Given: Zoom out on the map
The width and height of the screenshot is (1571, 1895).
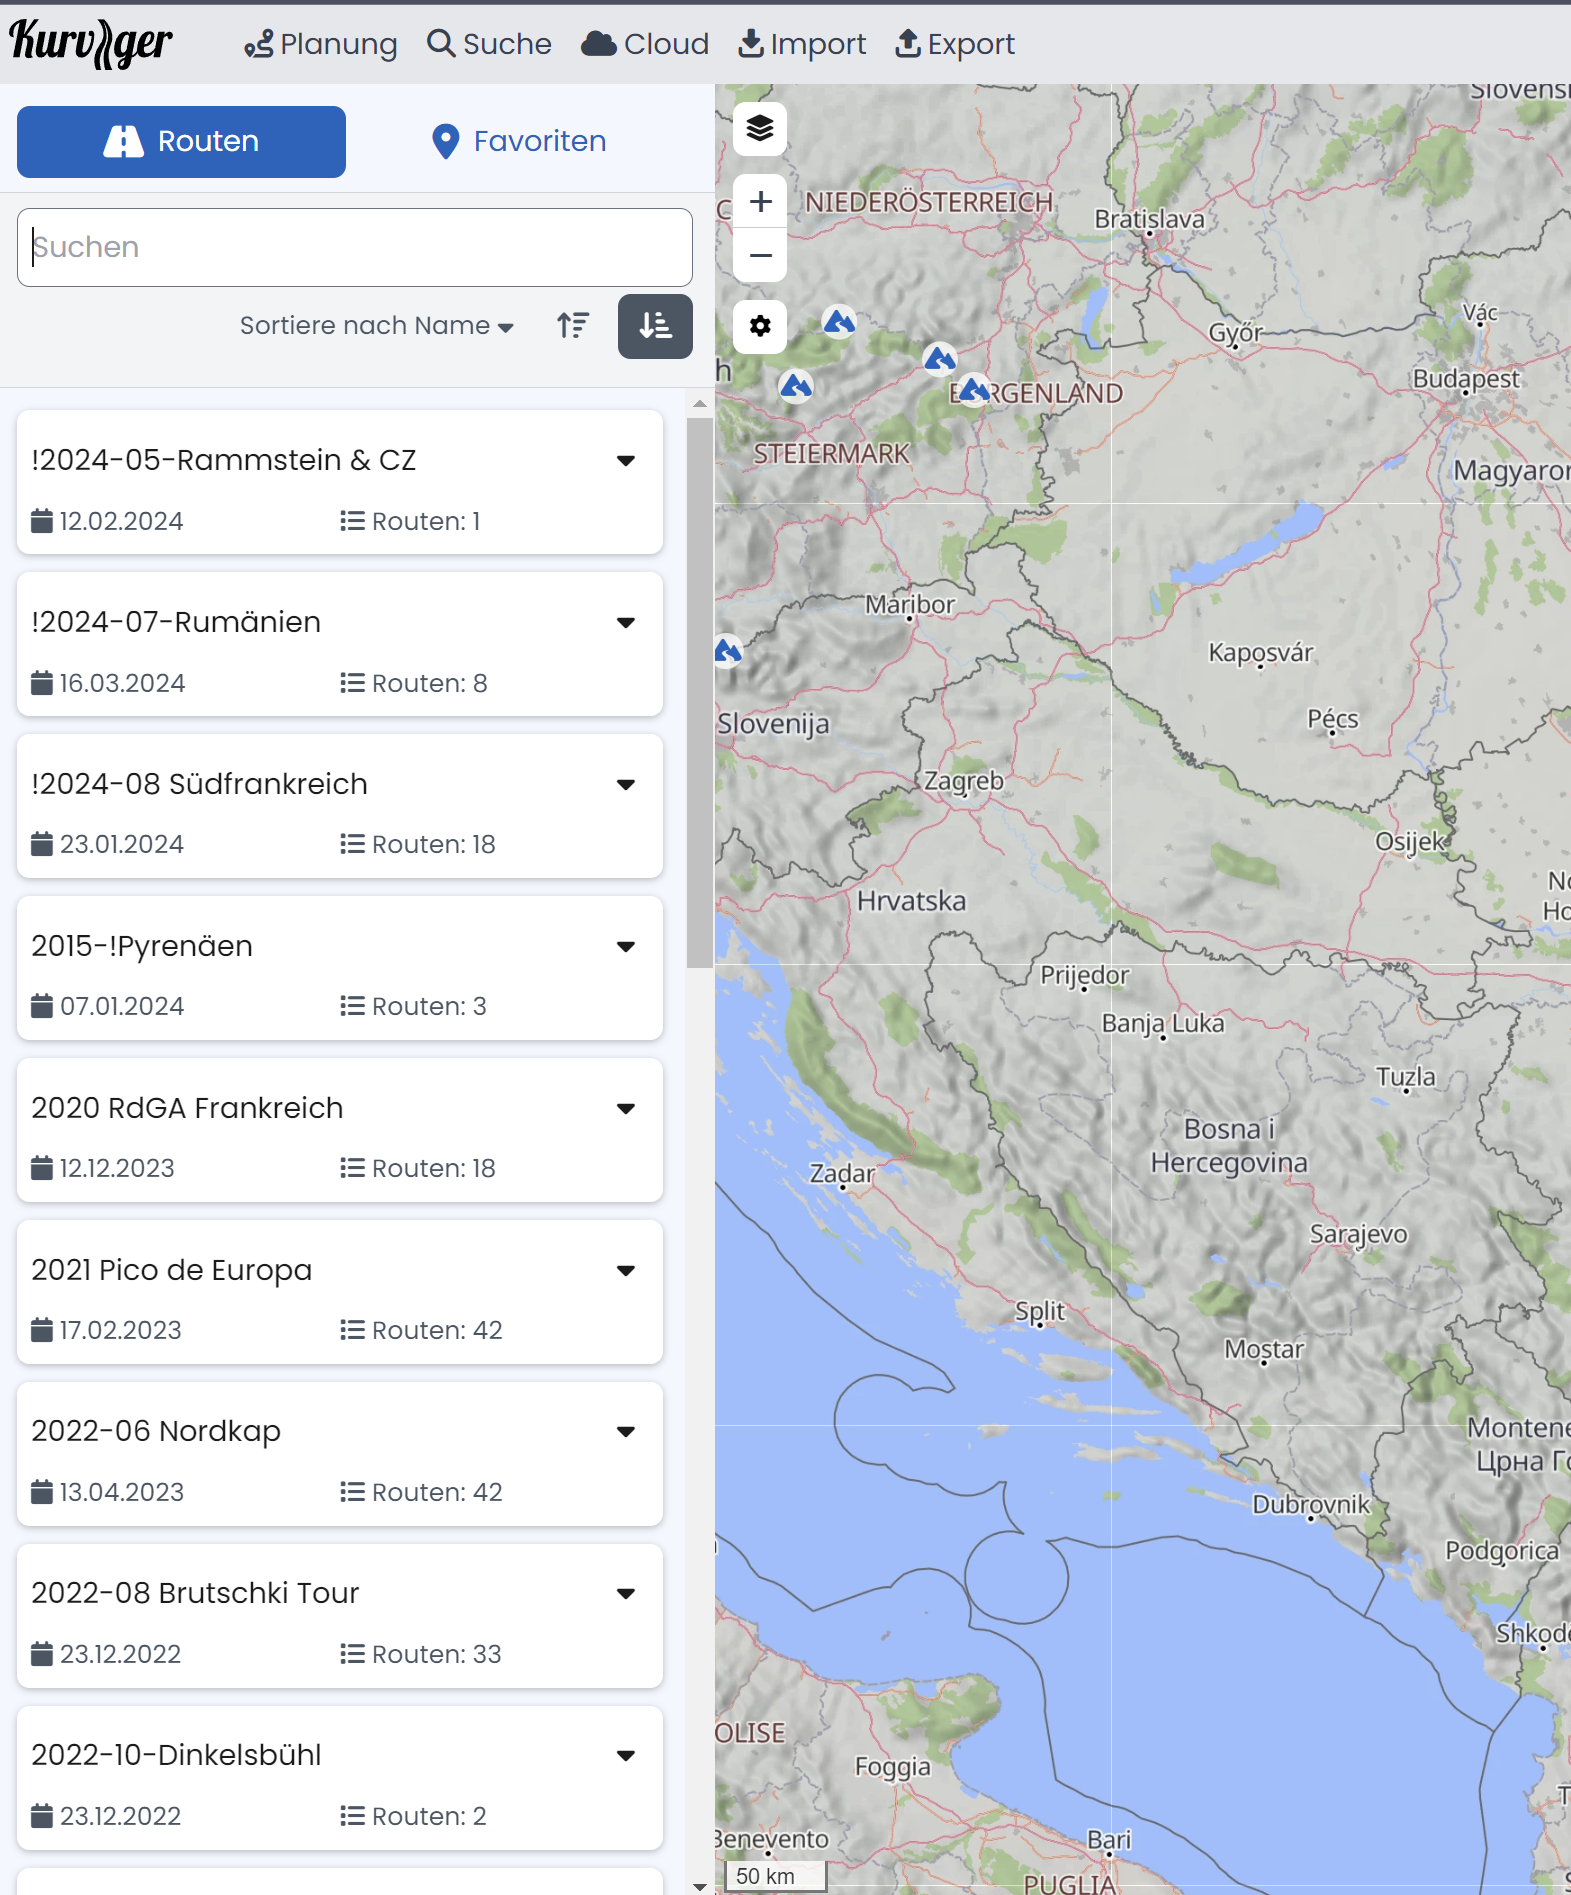Looking at the screenshot, I should tap(760, 256).
